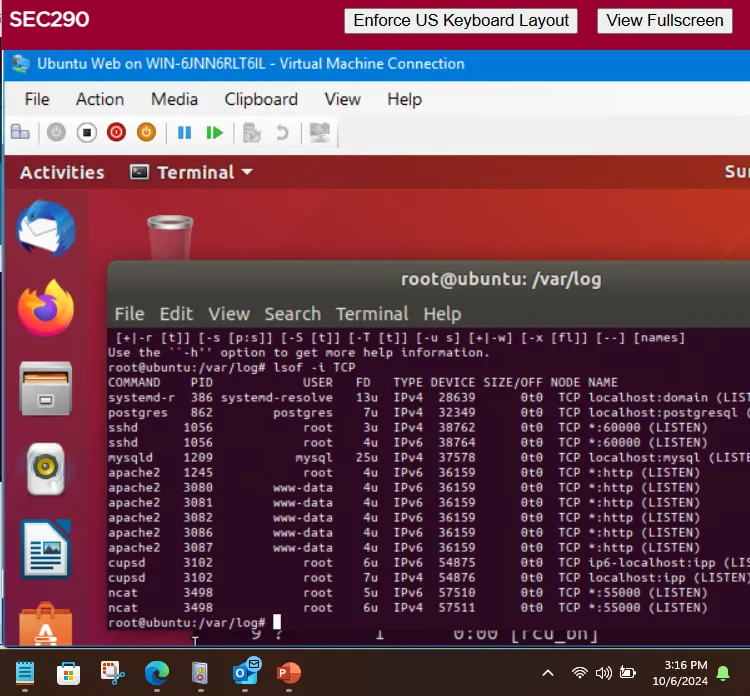Viewport: 750px width, 696px height.
Task: Click the SEC290 heading text
Action: [49, 19]
